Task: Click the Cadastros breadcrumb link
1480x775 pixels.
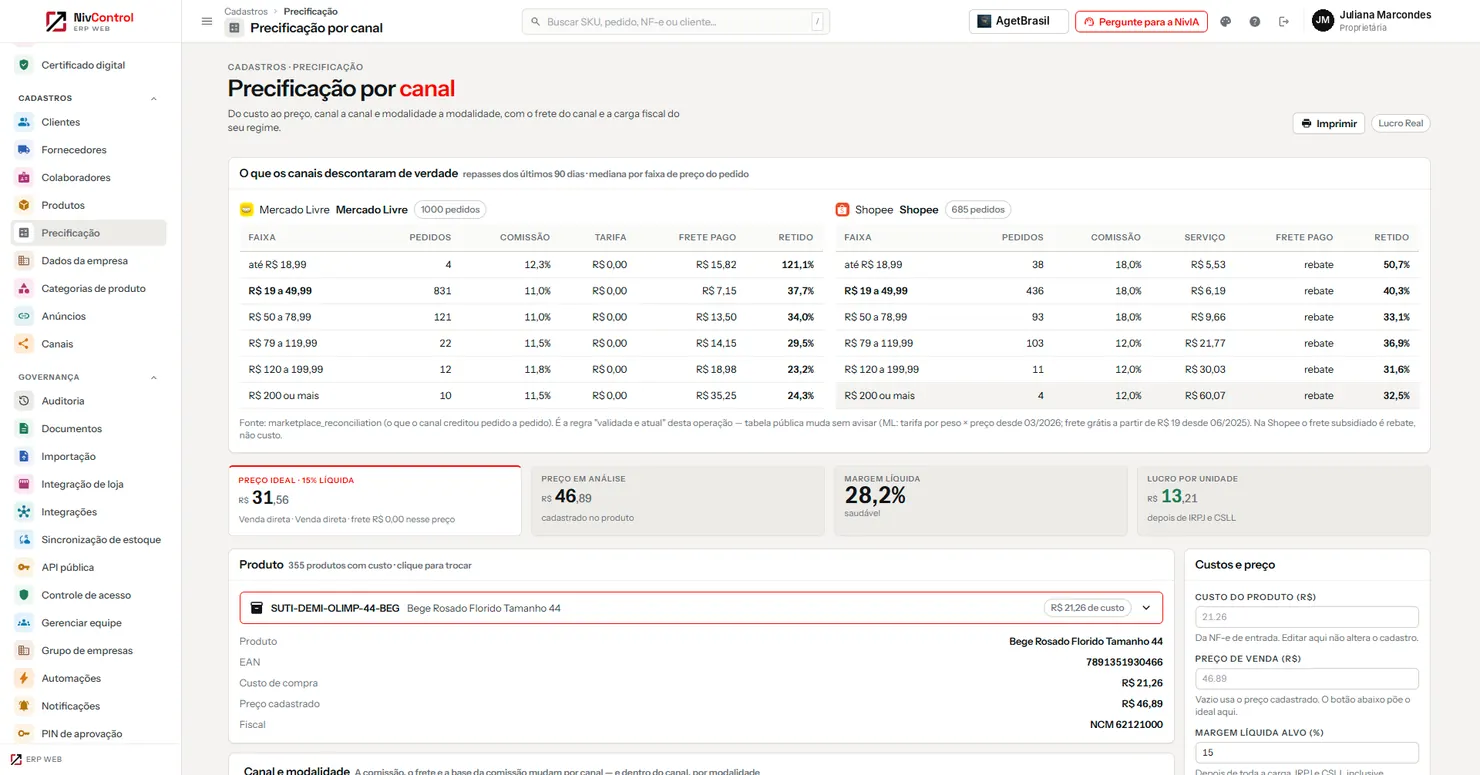Action: click(x=245, y=11)
